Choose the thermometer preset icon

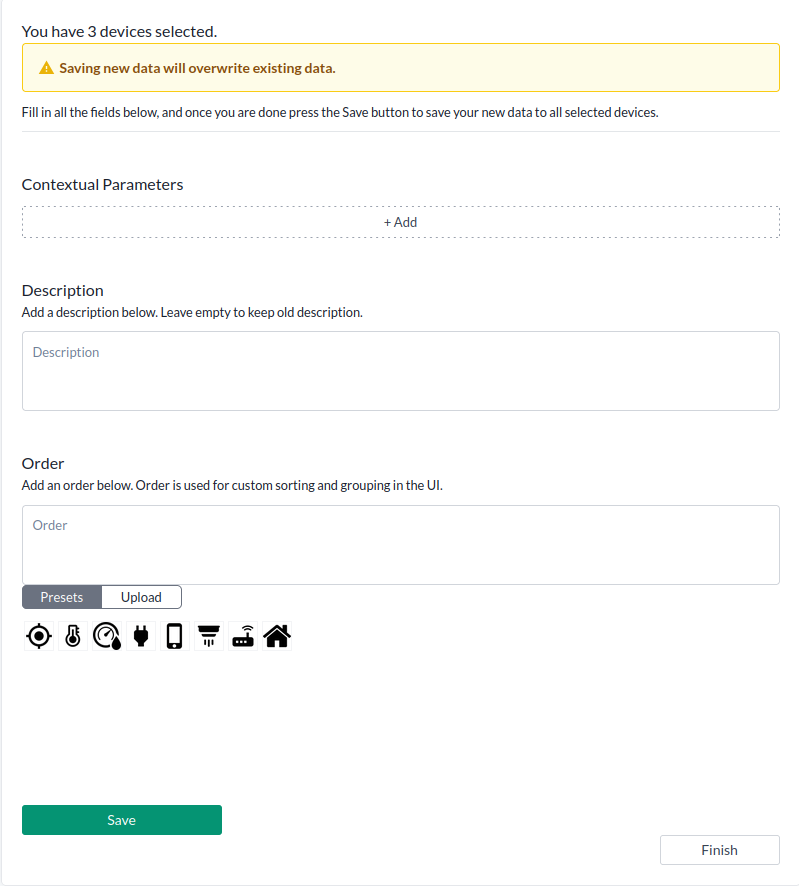tap(73, 636)
